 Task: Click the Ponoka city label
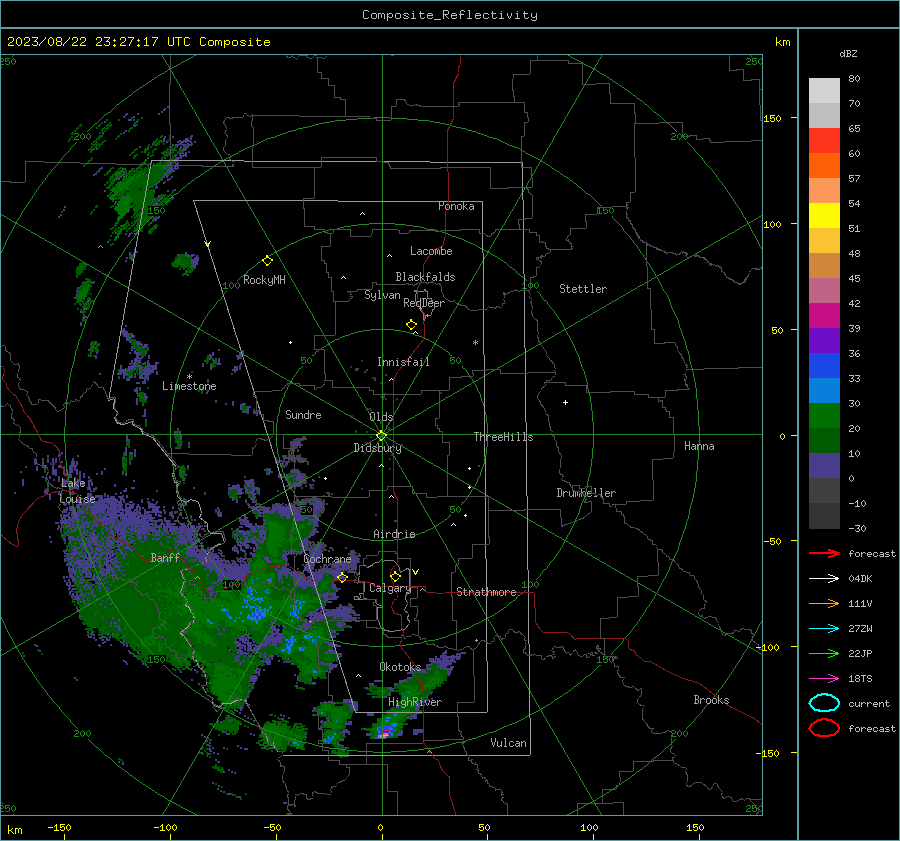(x=456, y=206)
